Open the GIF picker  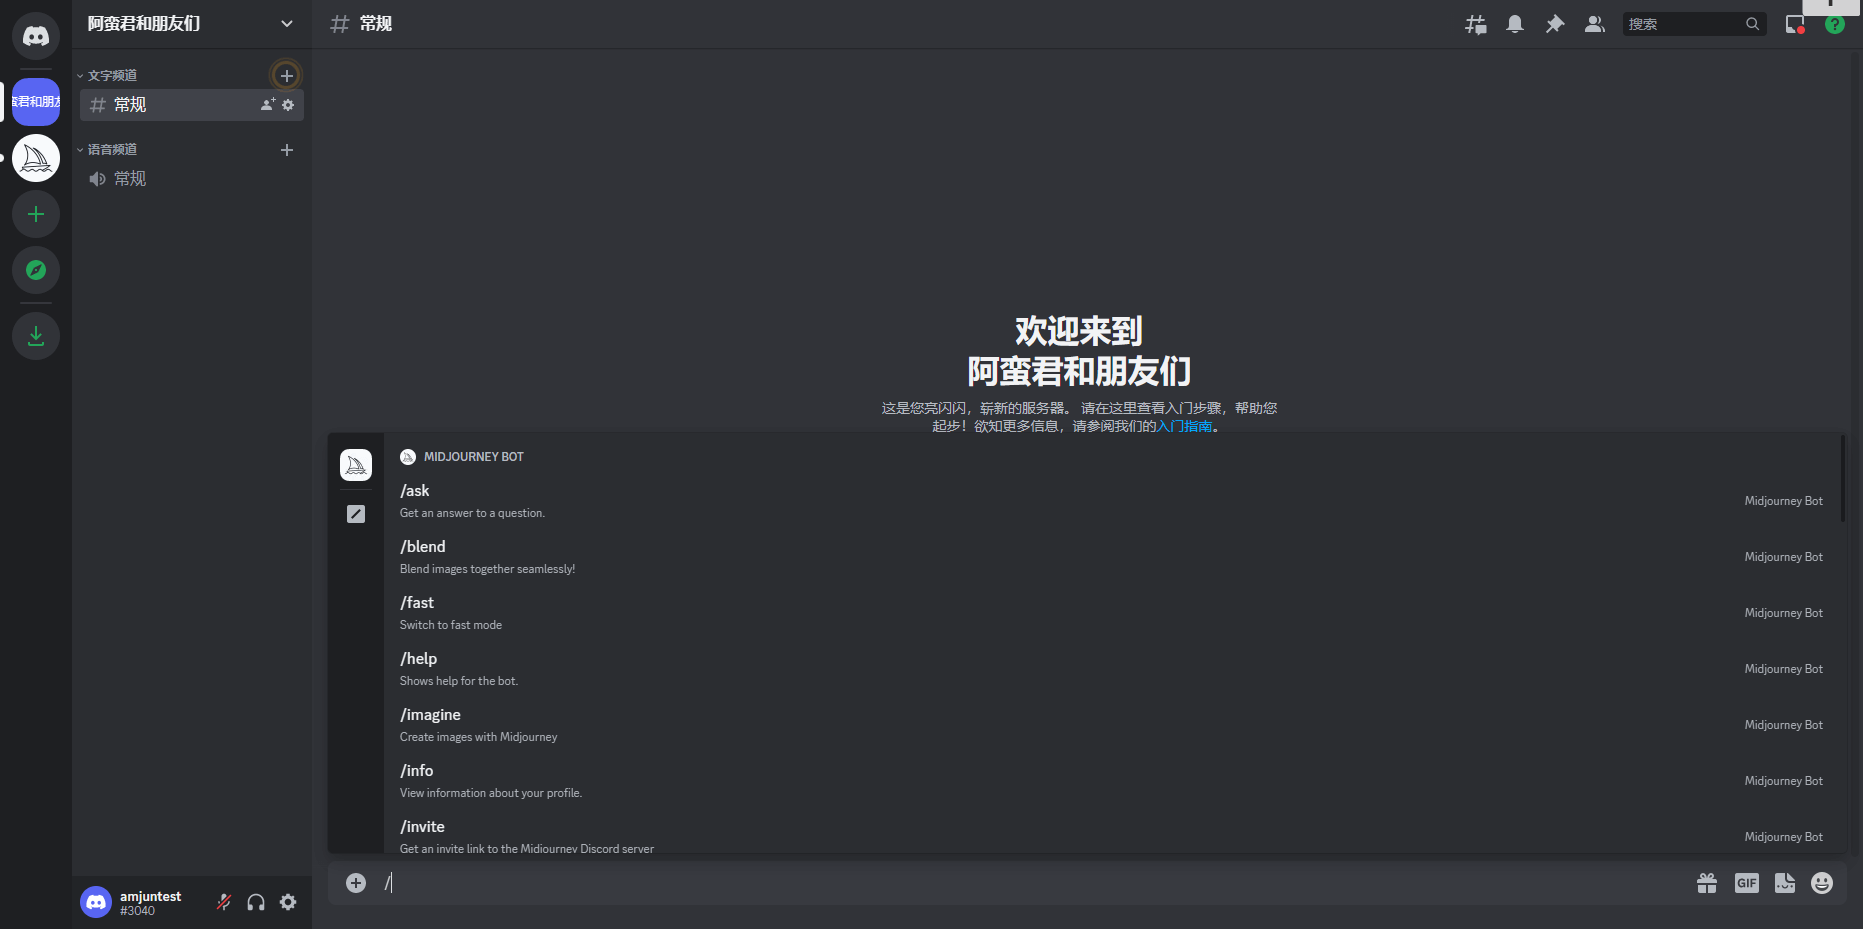(x=1746, y=883)
